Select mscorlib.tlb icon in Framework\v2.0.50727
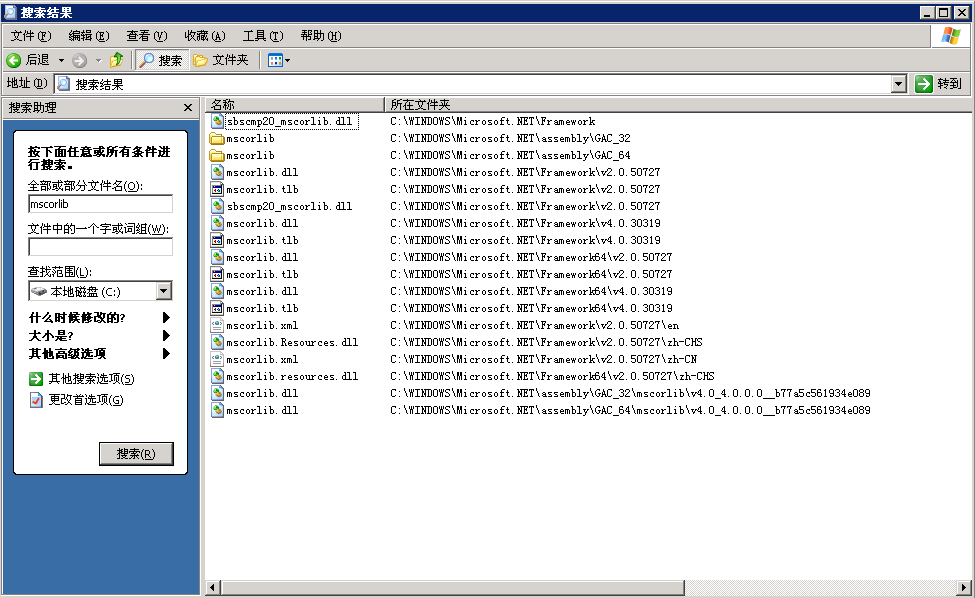This screenshot has height=598, width=975. point(217,189)
